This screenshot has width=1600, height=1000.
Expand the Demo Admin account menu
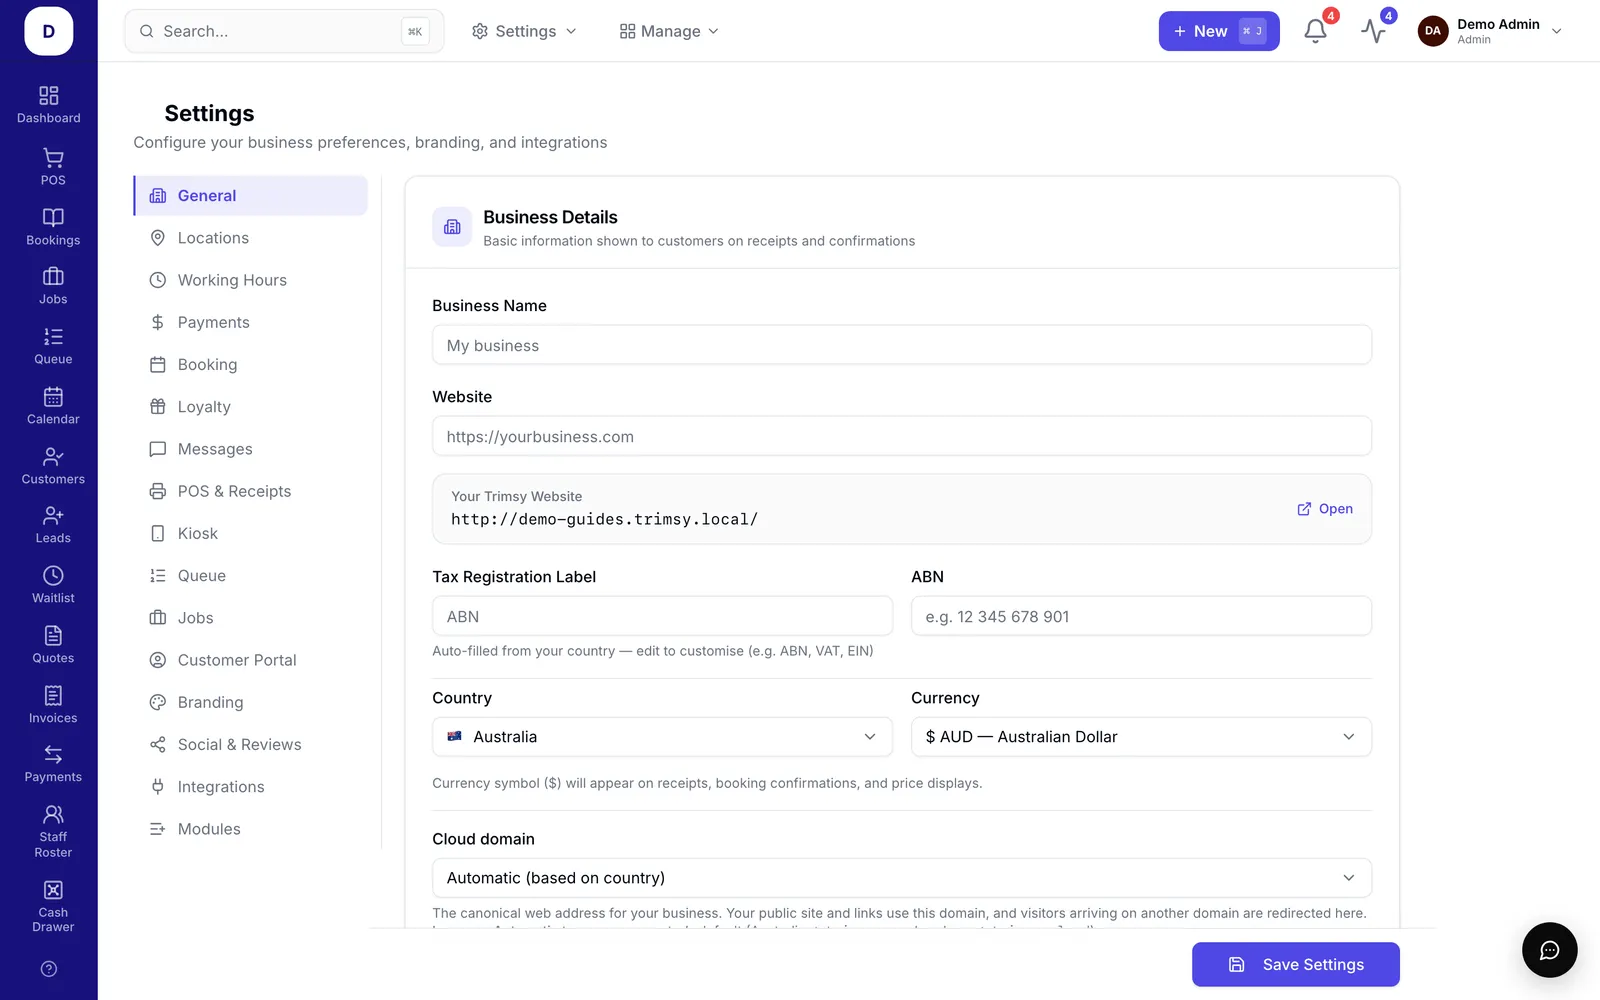1490,31
